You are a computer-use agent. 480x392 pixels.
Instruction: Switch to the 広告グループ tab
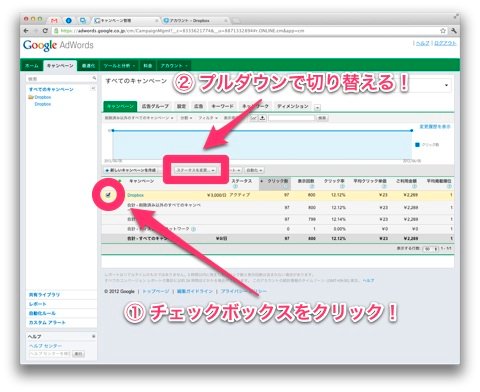pos(155,106)
